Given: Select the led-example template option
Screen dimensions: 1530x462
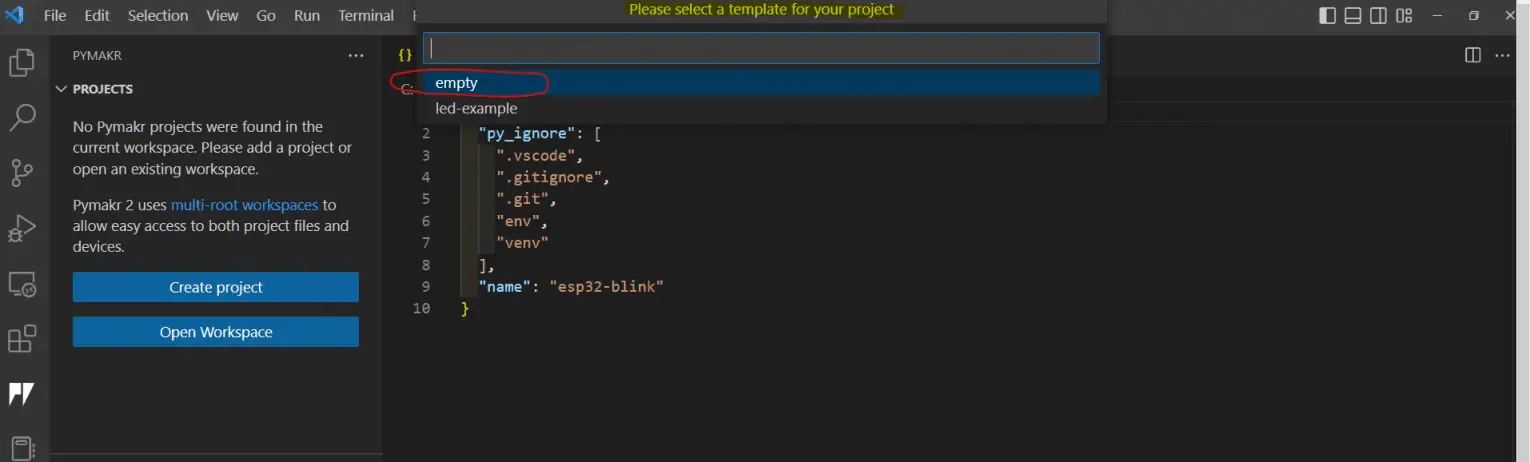Looking at the screenshot, I should click(x=476, y=108).
